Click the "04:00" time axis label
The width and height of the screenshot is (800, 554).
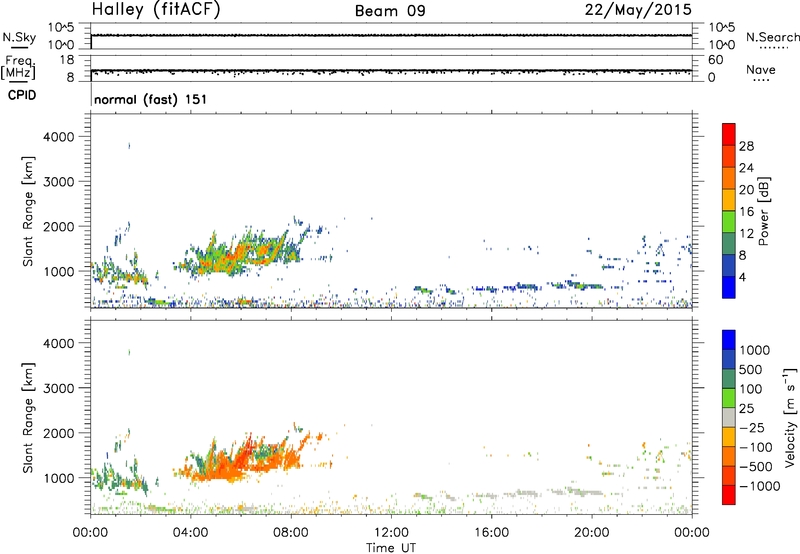pyautogui.click(x=190, y=533)
